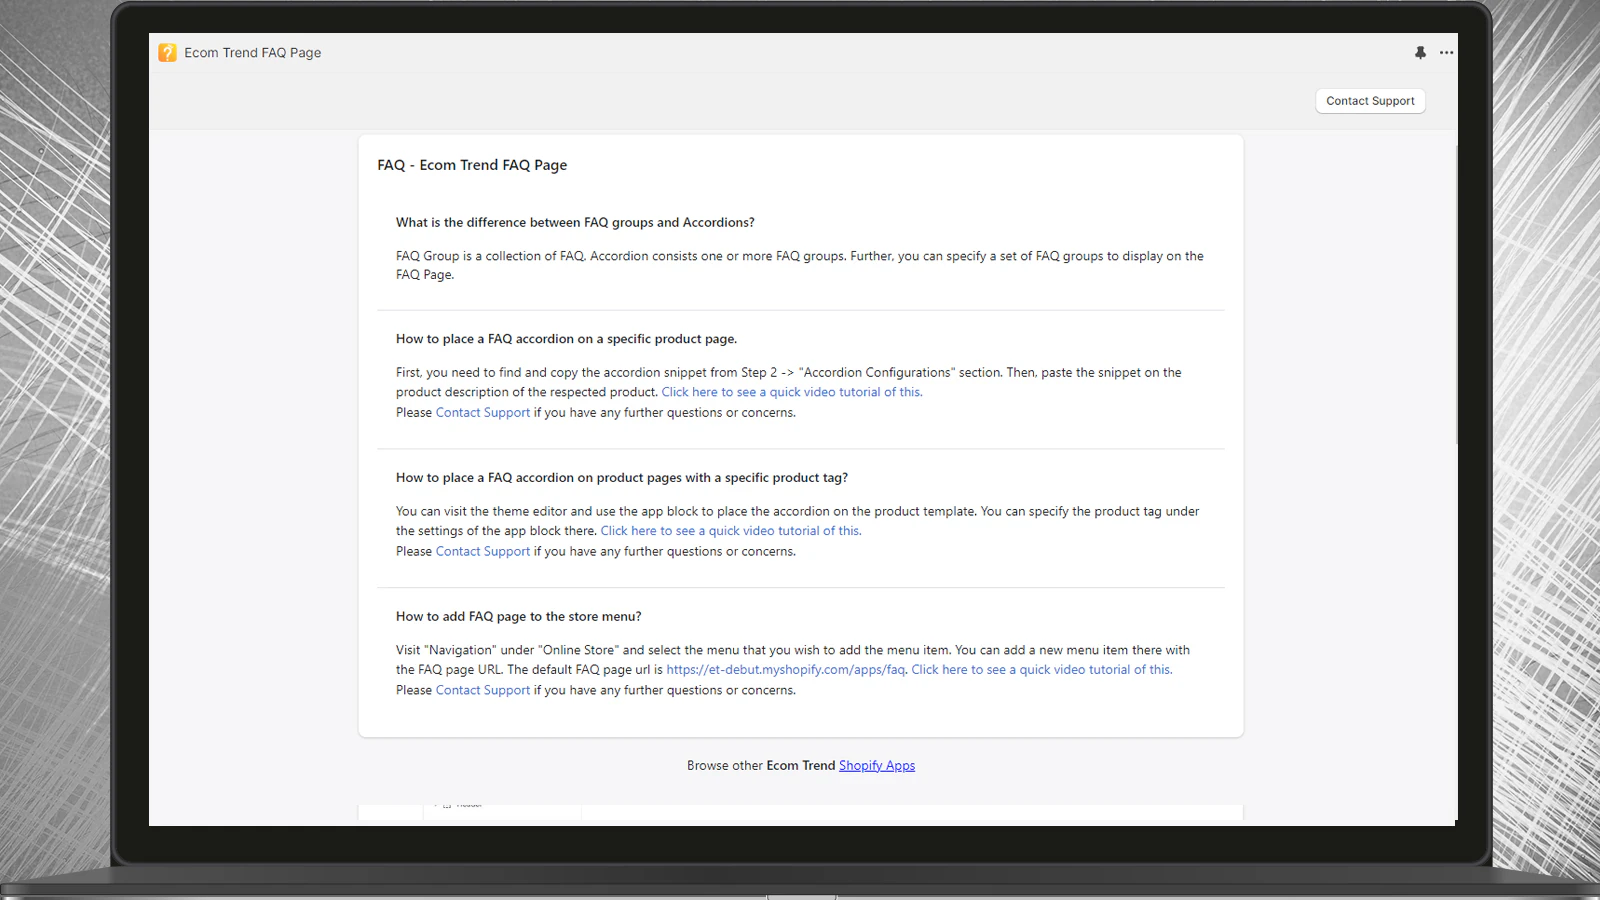Click question about accordion with specific product tag

(x=622, y=478)
